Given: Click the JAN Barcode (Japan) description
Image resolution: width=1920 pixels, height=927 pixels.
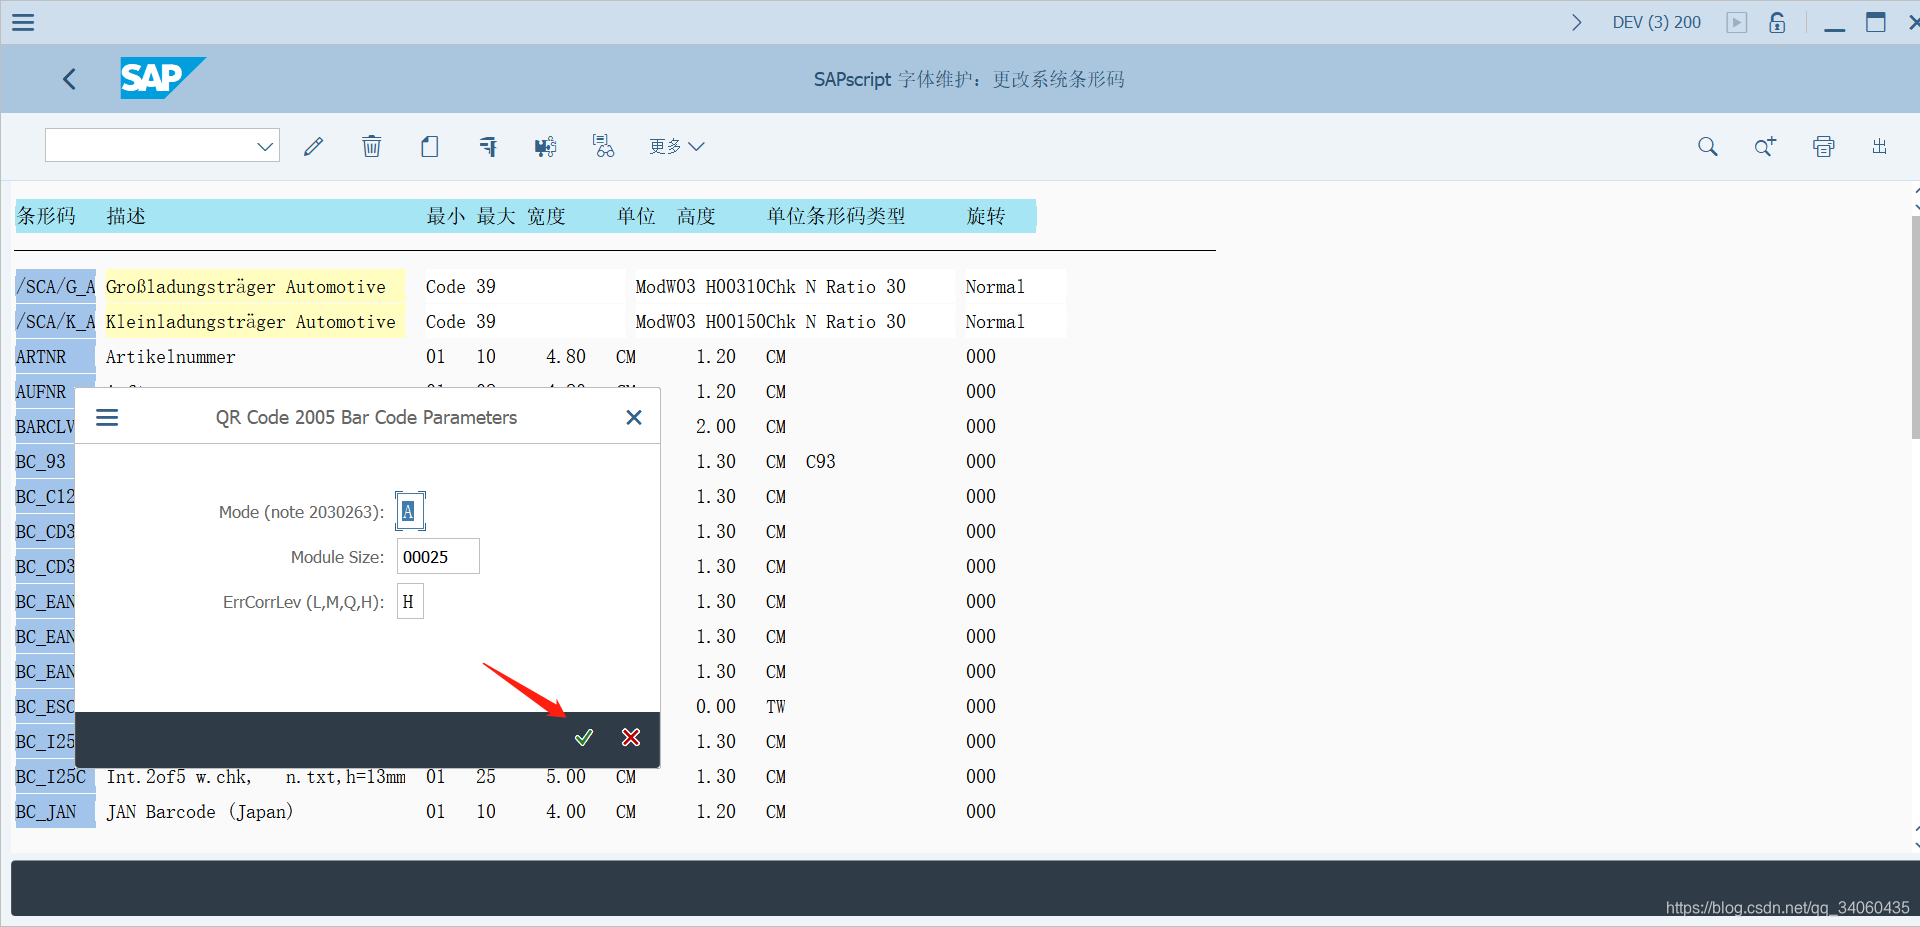Looking at the screenshot, I should (200, 812).
